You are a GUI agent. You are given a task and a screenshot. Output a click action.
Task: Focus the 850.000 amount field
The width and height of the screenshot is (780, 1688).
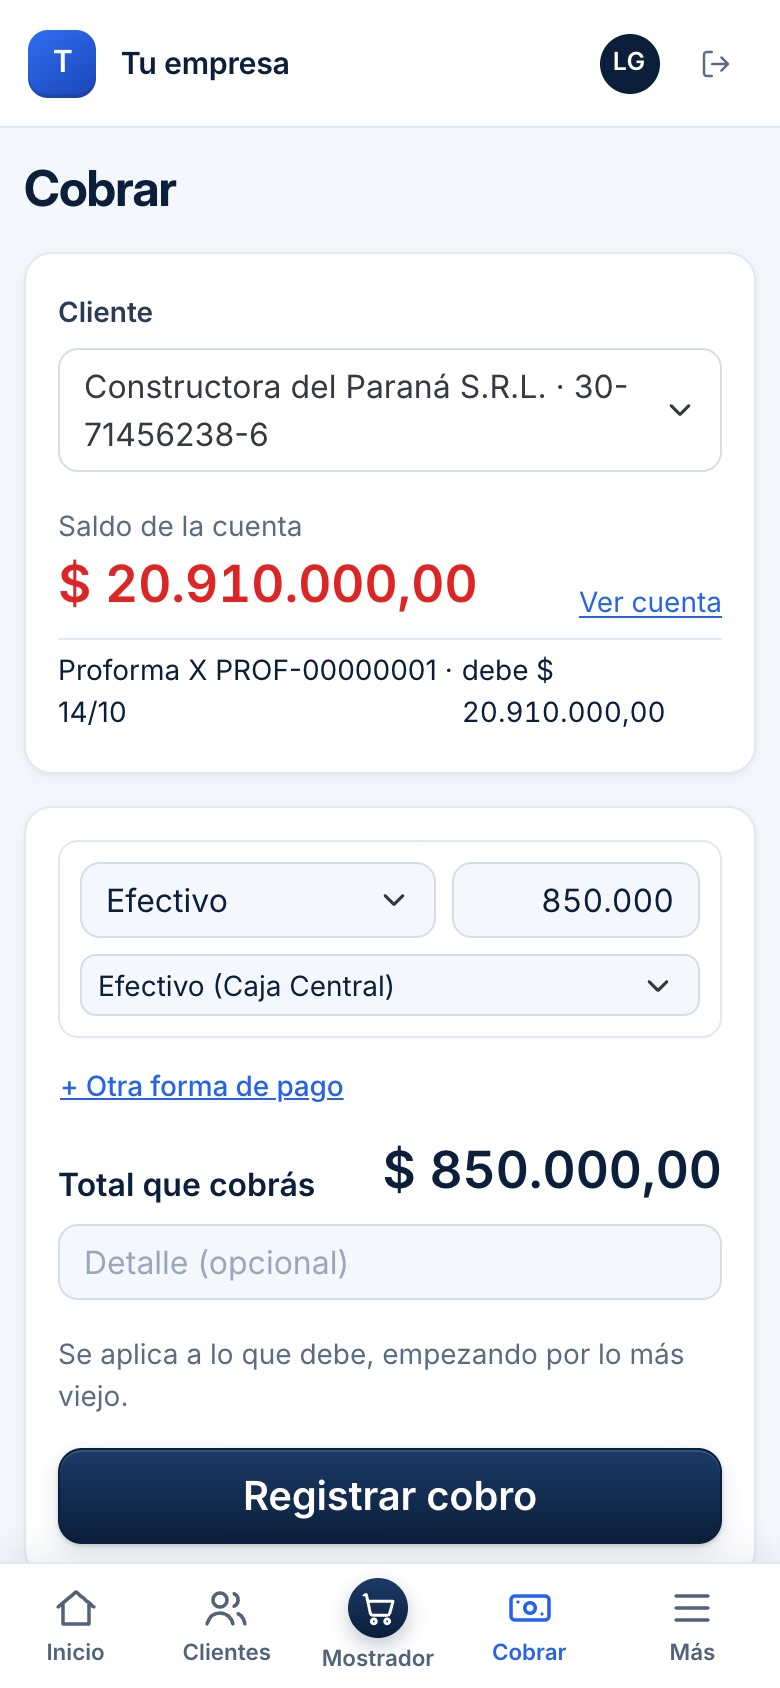tap(576, 900)
